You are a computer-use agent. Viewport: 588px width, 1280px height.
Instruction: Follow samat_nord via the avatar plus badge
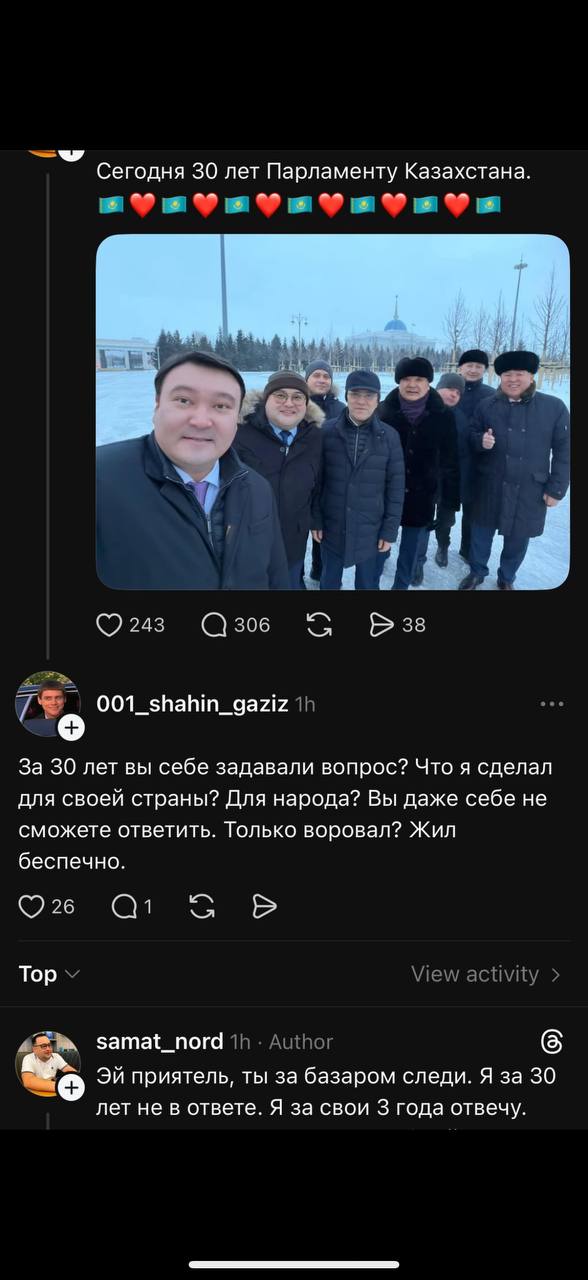pyautogui.click(x=71, y=1087)
